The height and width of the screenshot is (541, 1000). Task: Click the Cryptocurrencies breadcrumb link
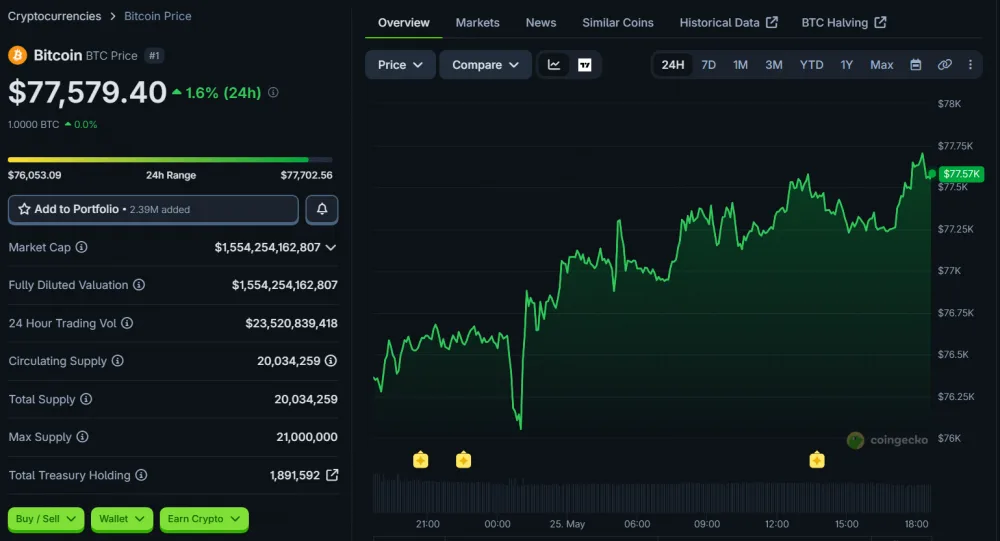54,16
